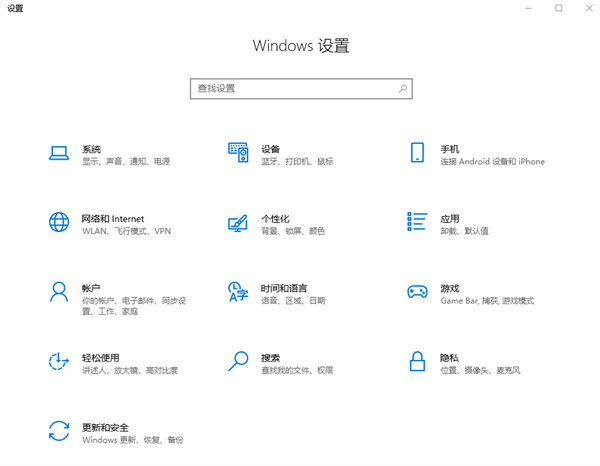Open the 游戏 settings title
This screenshot has height=466, width=600.
(x=450, y=288)
